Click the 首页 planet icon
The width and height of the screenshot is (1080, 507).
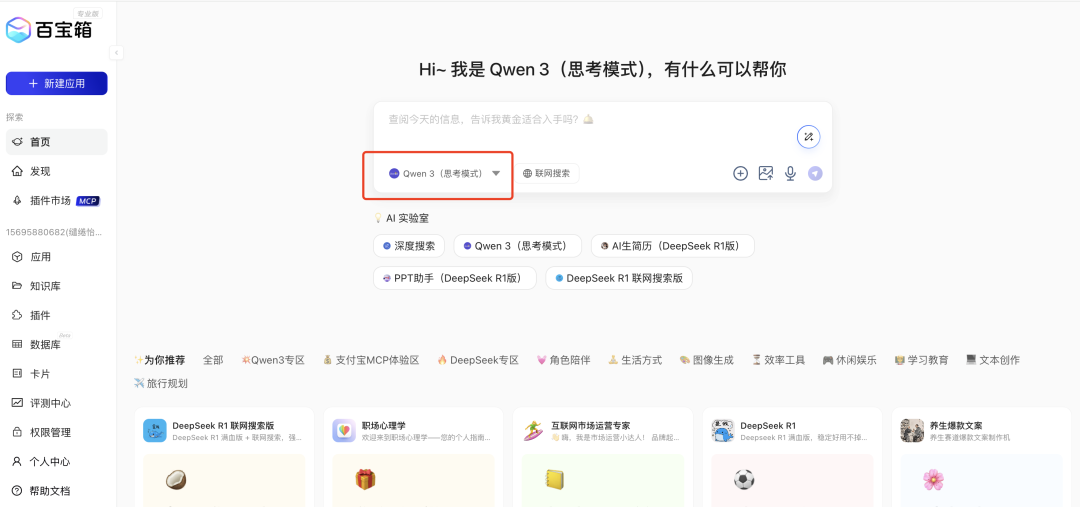click(17, 142)
